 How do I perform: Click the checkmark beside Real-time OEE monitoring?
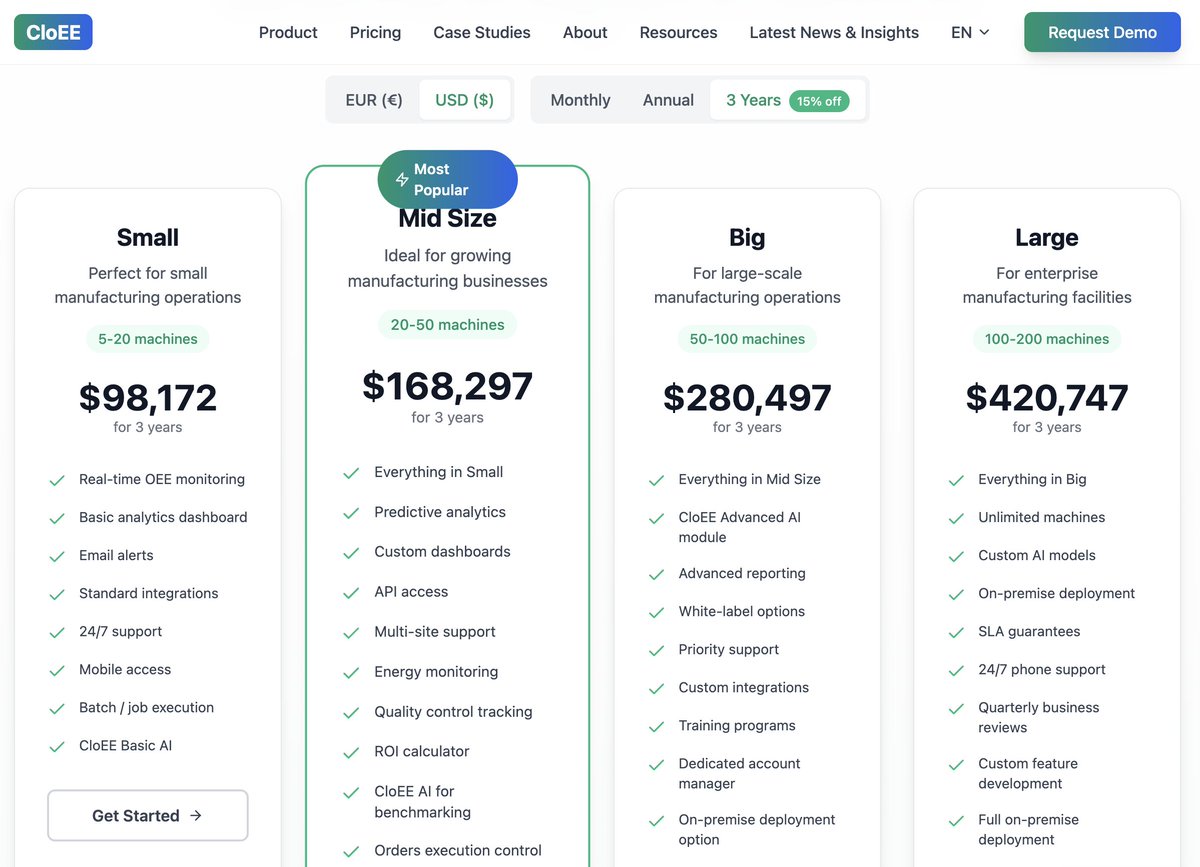pos(57,480)
